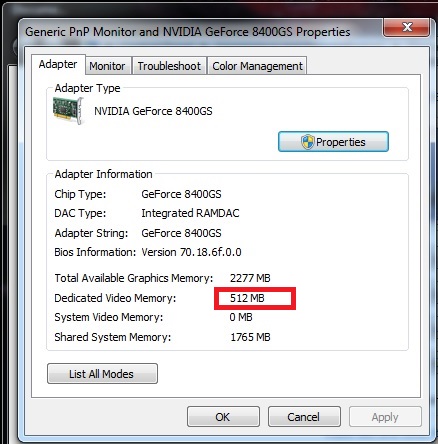The image size is (438, 444).
Task: Click the Dedicated Video Memory label
Action: point(115,298)
